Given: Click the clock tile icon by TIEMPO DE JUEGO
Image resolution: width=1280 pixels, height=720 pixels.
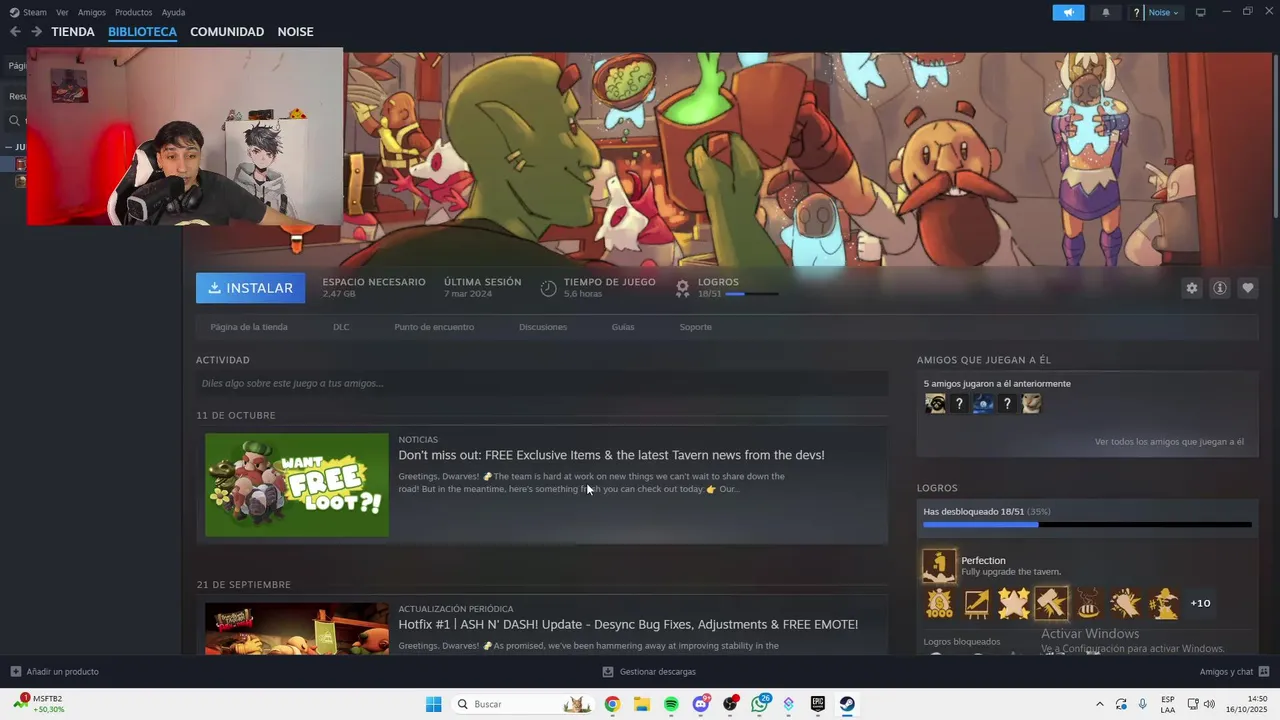Looking at the screenshot, I should click(548, 288).
